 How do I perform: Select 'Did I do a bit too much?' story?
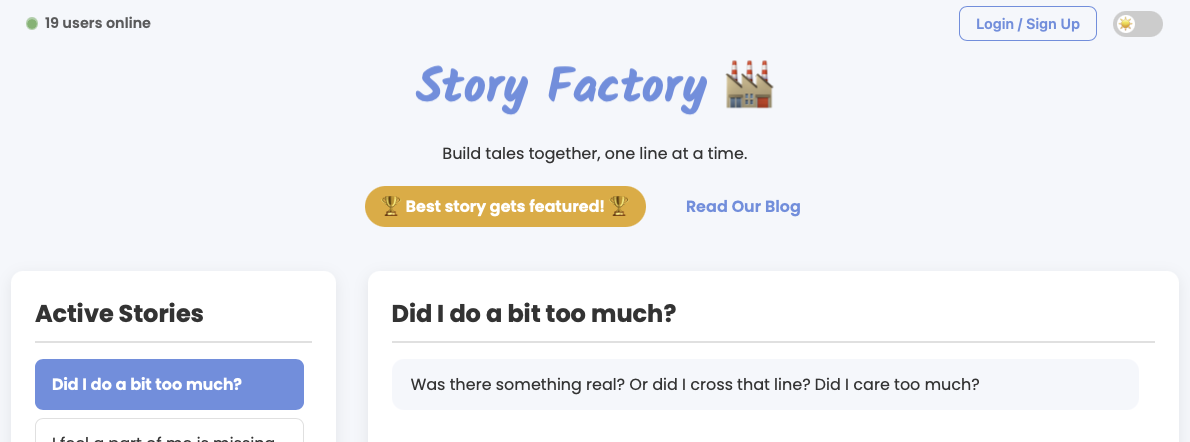(x=169, y=384)
